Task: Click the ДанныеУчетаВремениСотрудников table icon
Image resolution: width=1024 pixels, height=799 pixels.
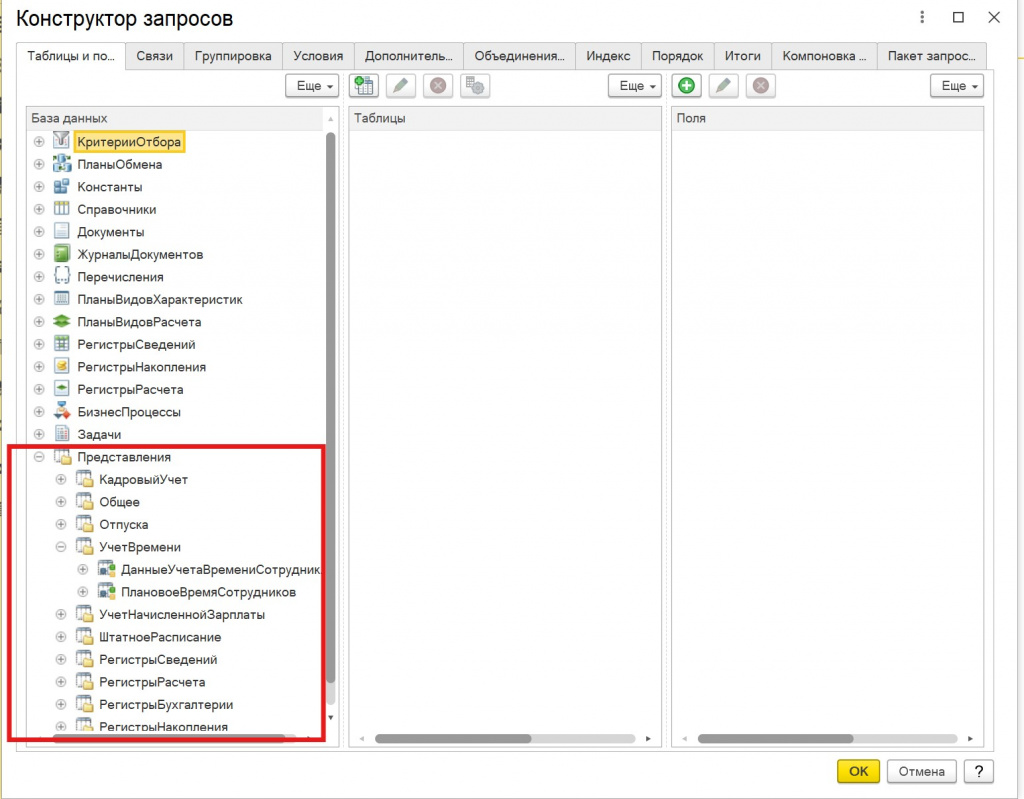Action: [106, 569]
